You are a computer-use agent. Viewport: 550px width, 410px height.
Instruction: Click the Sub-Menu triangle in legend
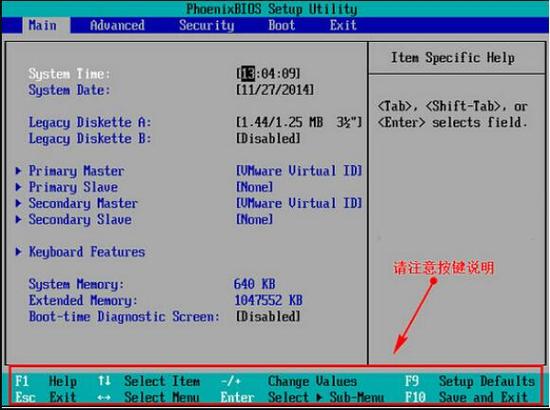tap(319, 397)
